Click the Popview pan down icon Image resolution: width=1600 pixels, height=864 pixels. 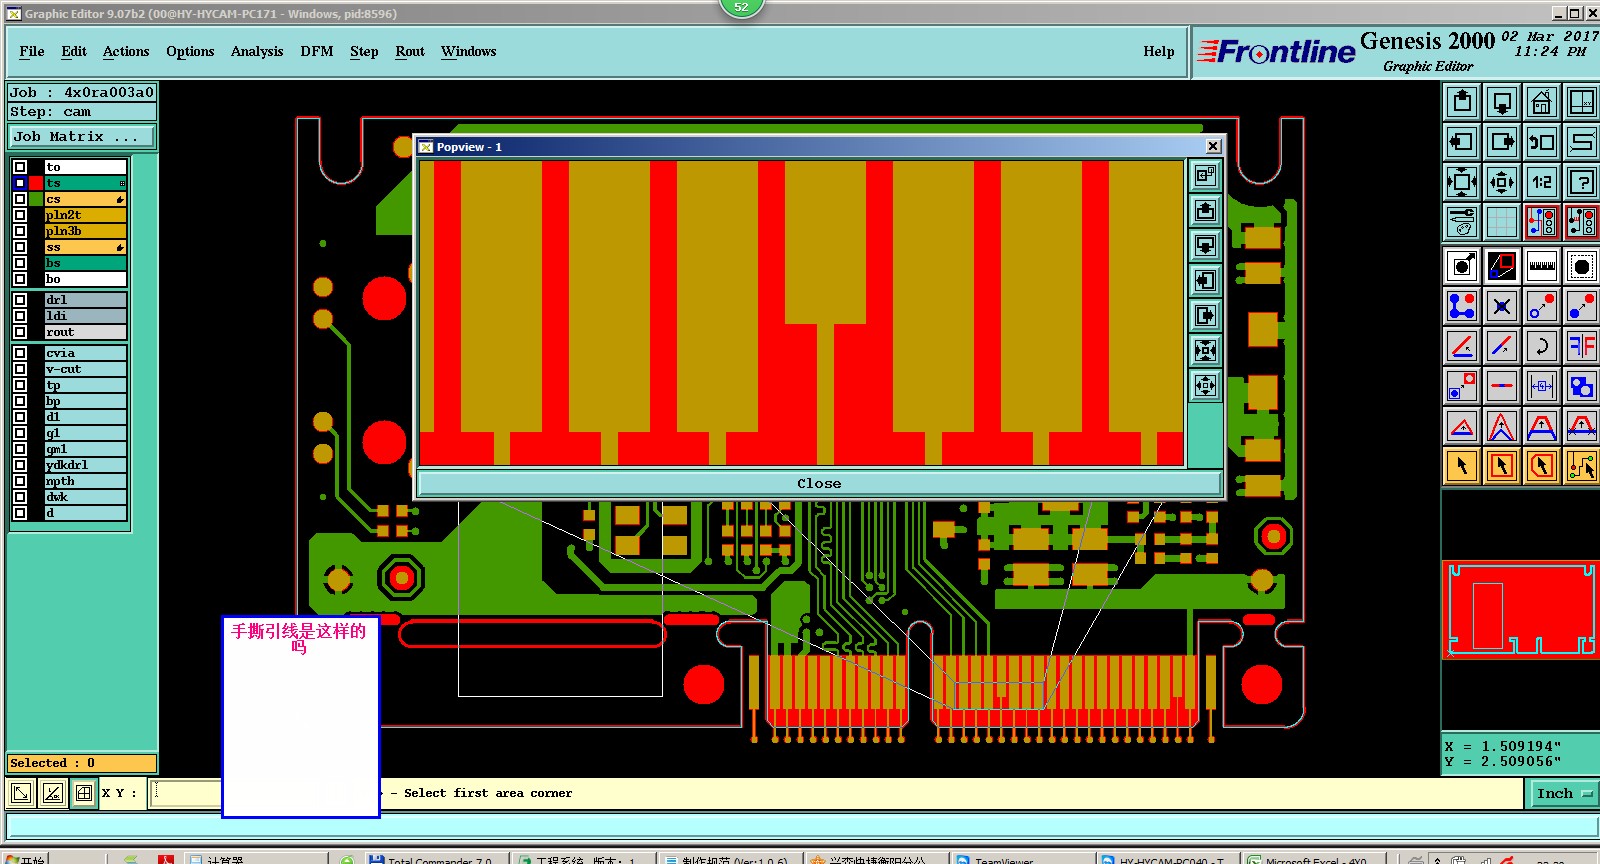(1206, 245)
